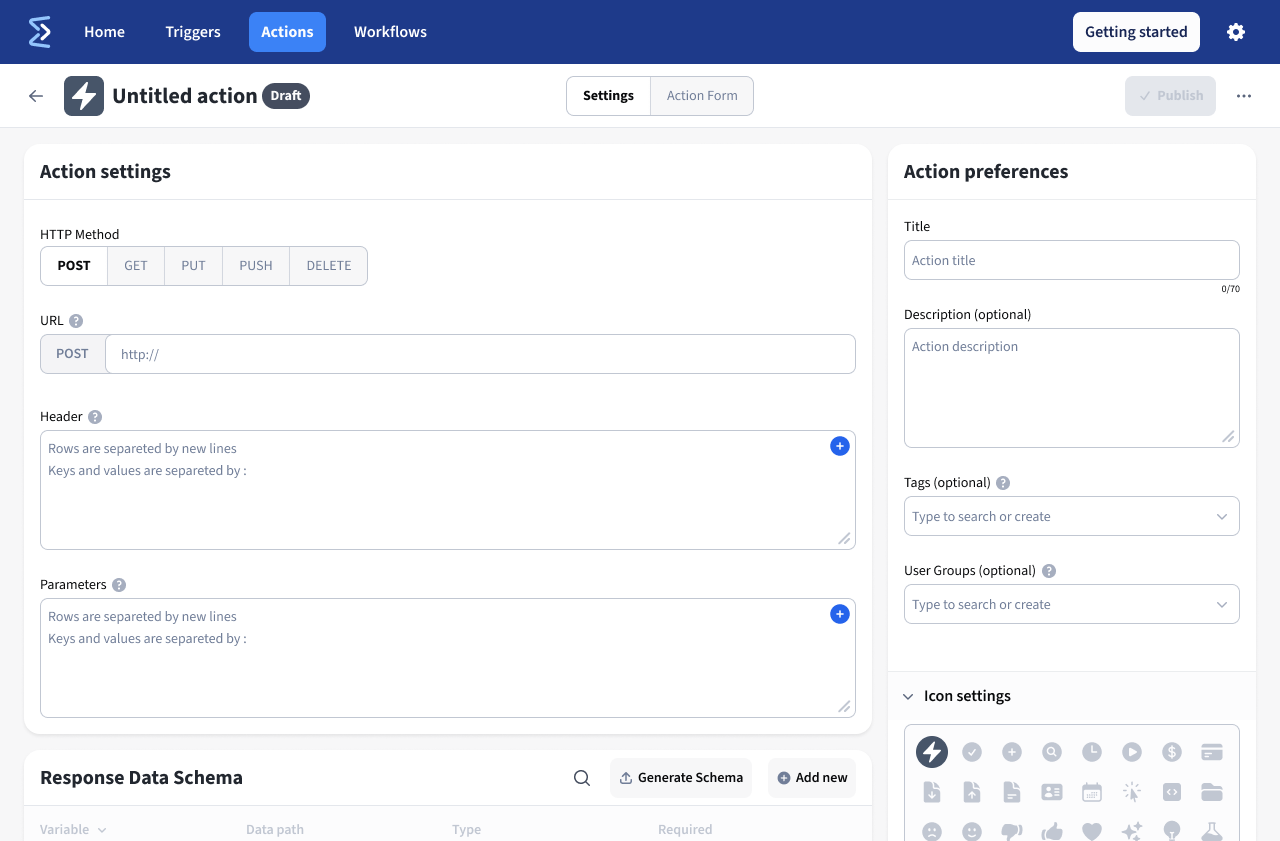Choose the calendar icon in Icon settings
The height and width of the screenshot is (841, 1280).
tap(1092, 792)
